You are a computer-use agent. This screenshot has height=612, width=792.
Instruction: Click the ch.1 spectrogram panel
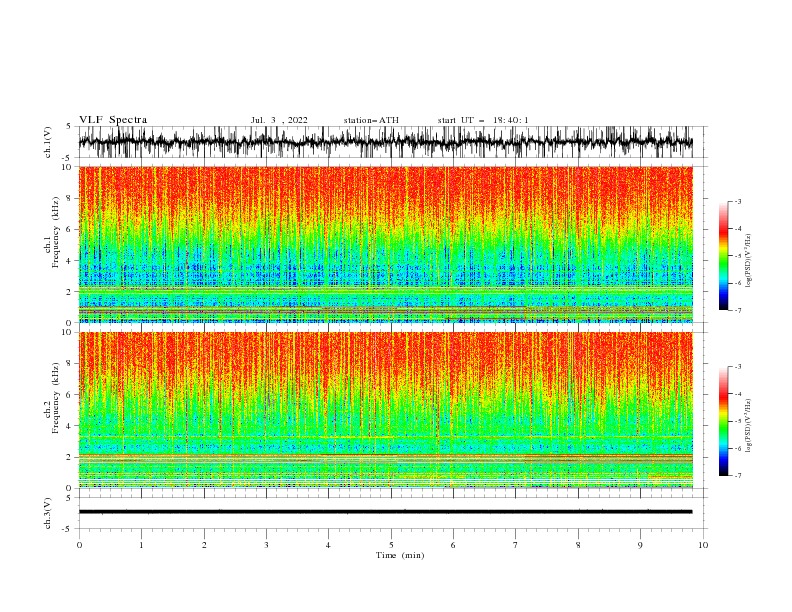coord(385,244)
